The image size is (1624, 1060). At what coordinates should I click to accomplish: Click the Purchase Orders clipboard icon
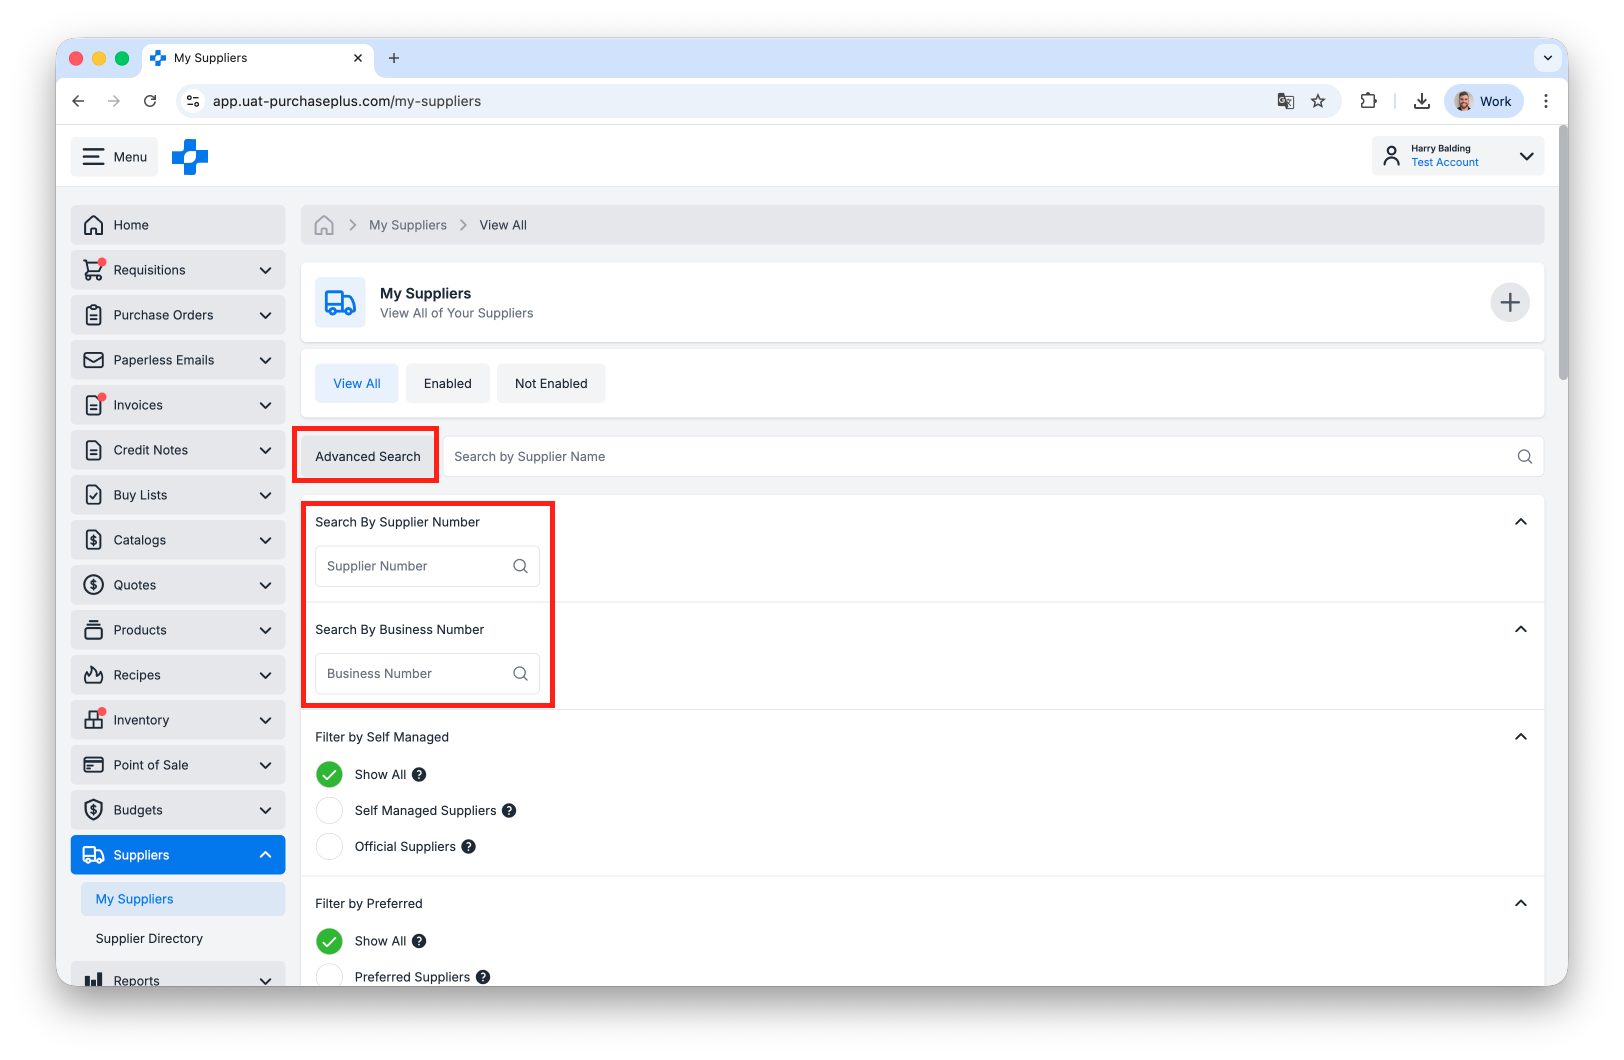pos(94,315)
